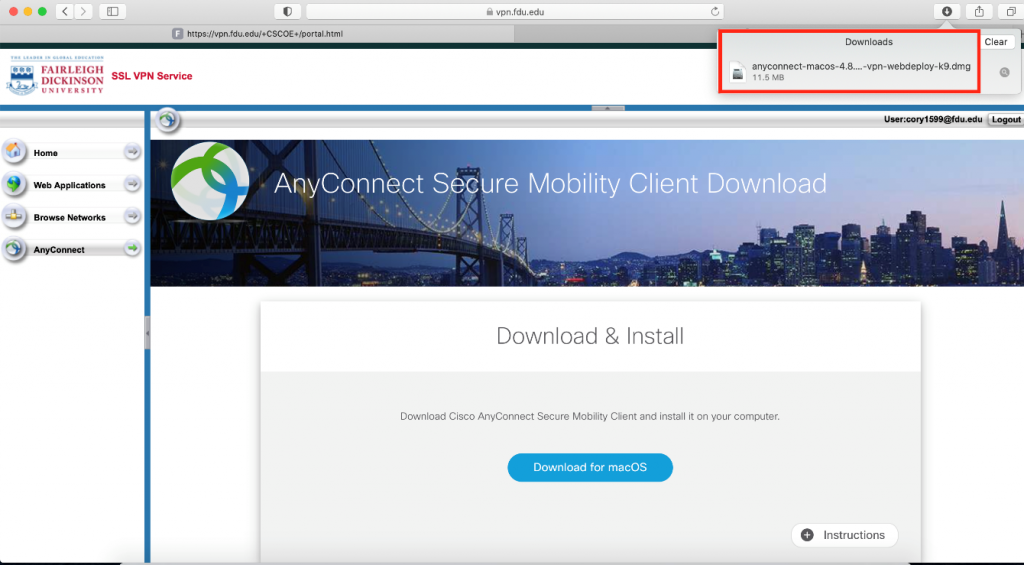
Task: Click the Home house icon
Action: tap(14, 151)
